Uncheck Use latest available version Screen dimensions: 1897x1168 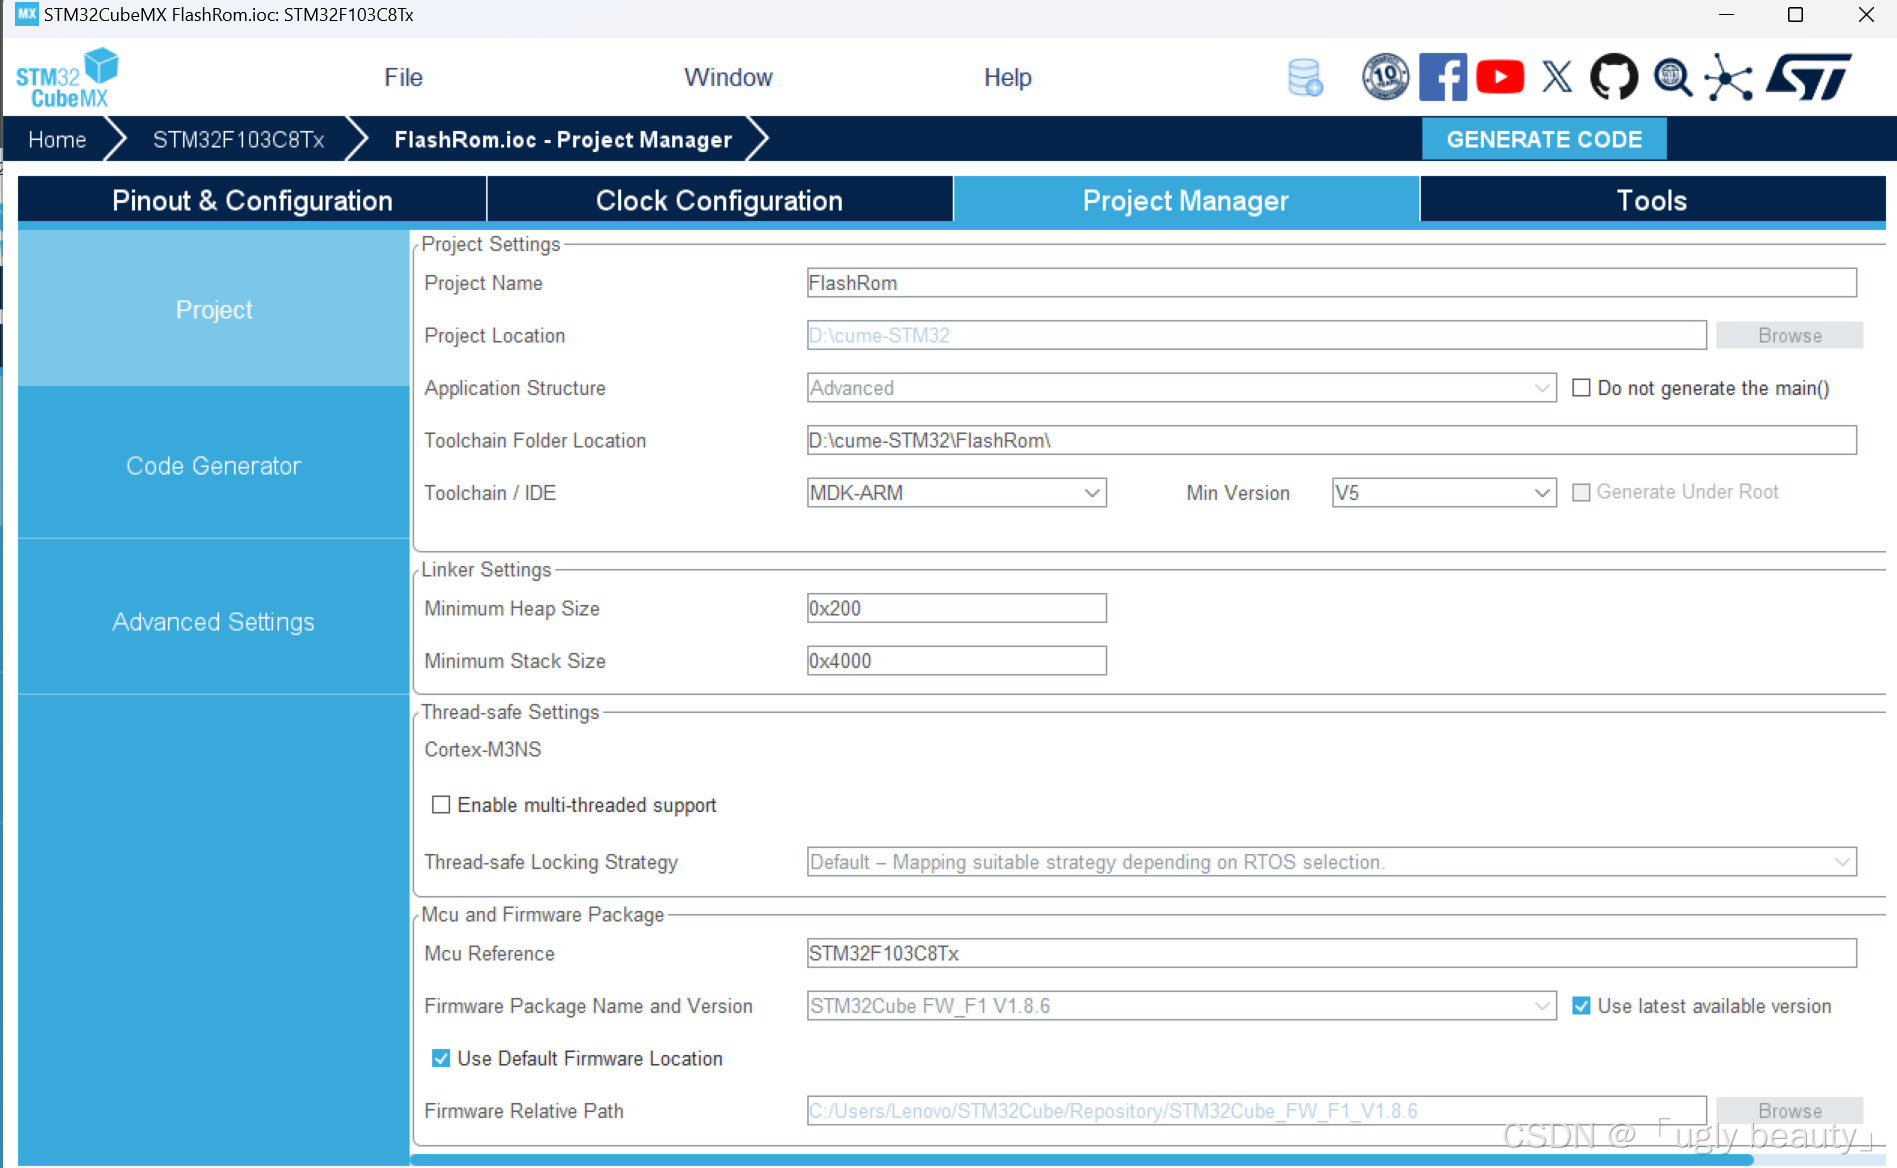pyautogui.click(x=1581, y=1006)
